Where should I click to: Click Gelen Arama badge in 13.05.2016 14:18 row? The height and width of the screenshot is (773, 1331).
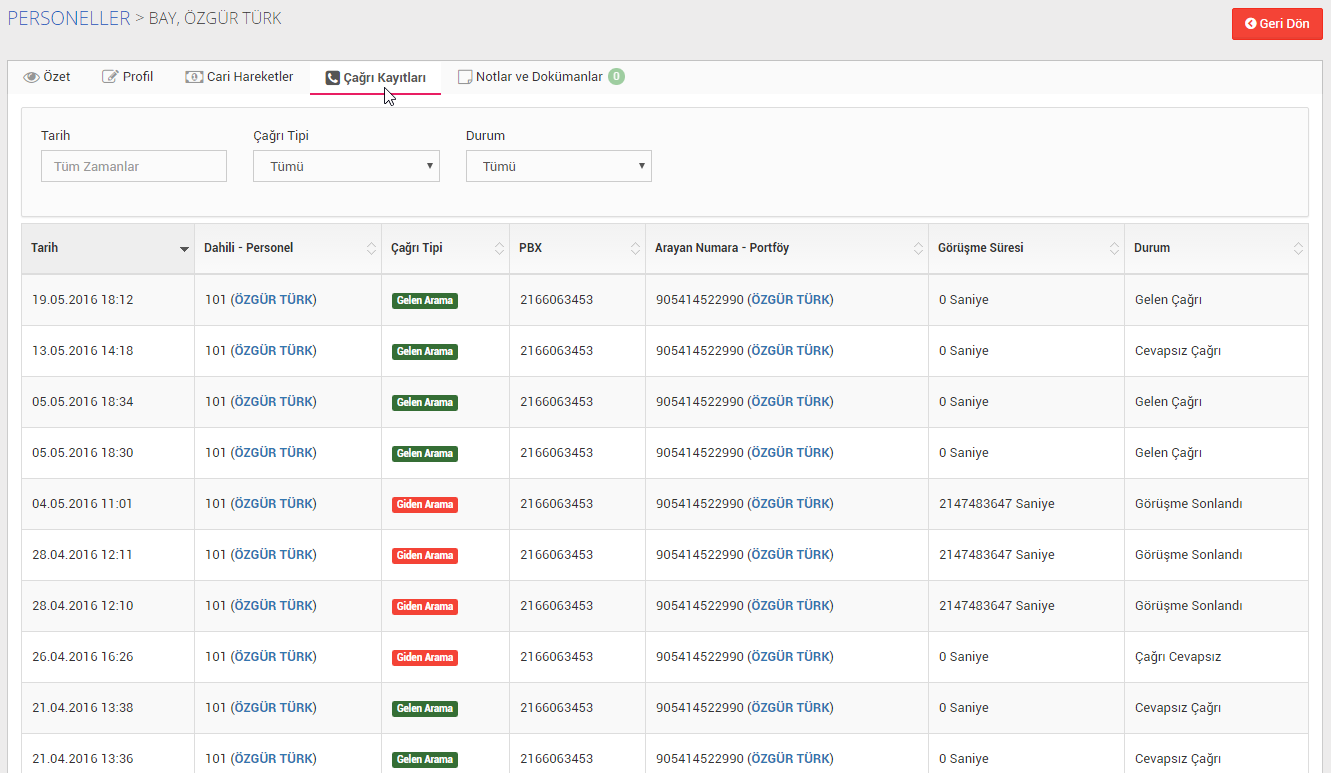coord(425,351)
